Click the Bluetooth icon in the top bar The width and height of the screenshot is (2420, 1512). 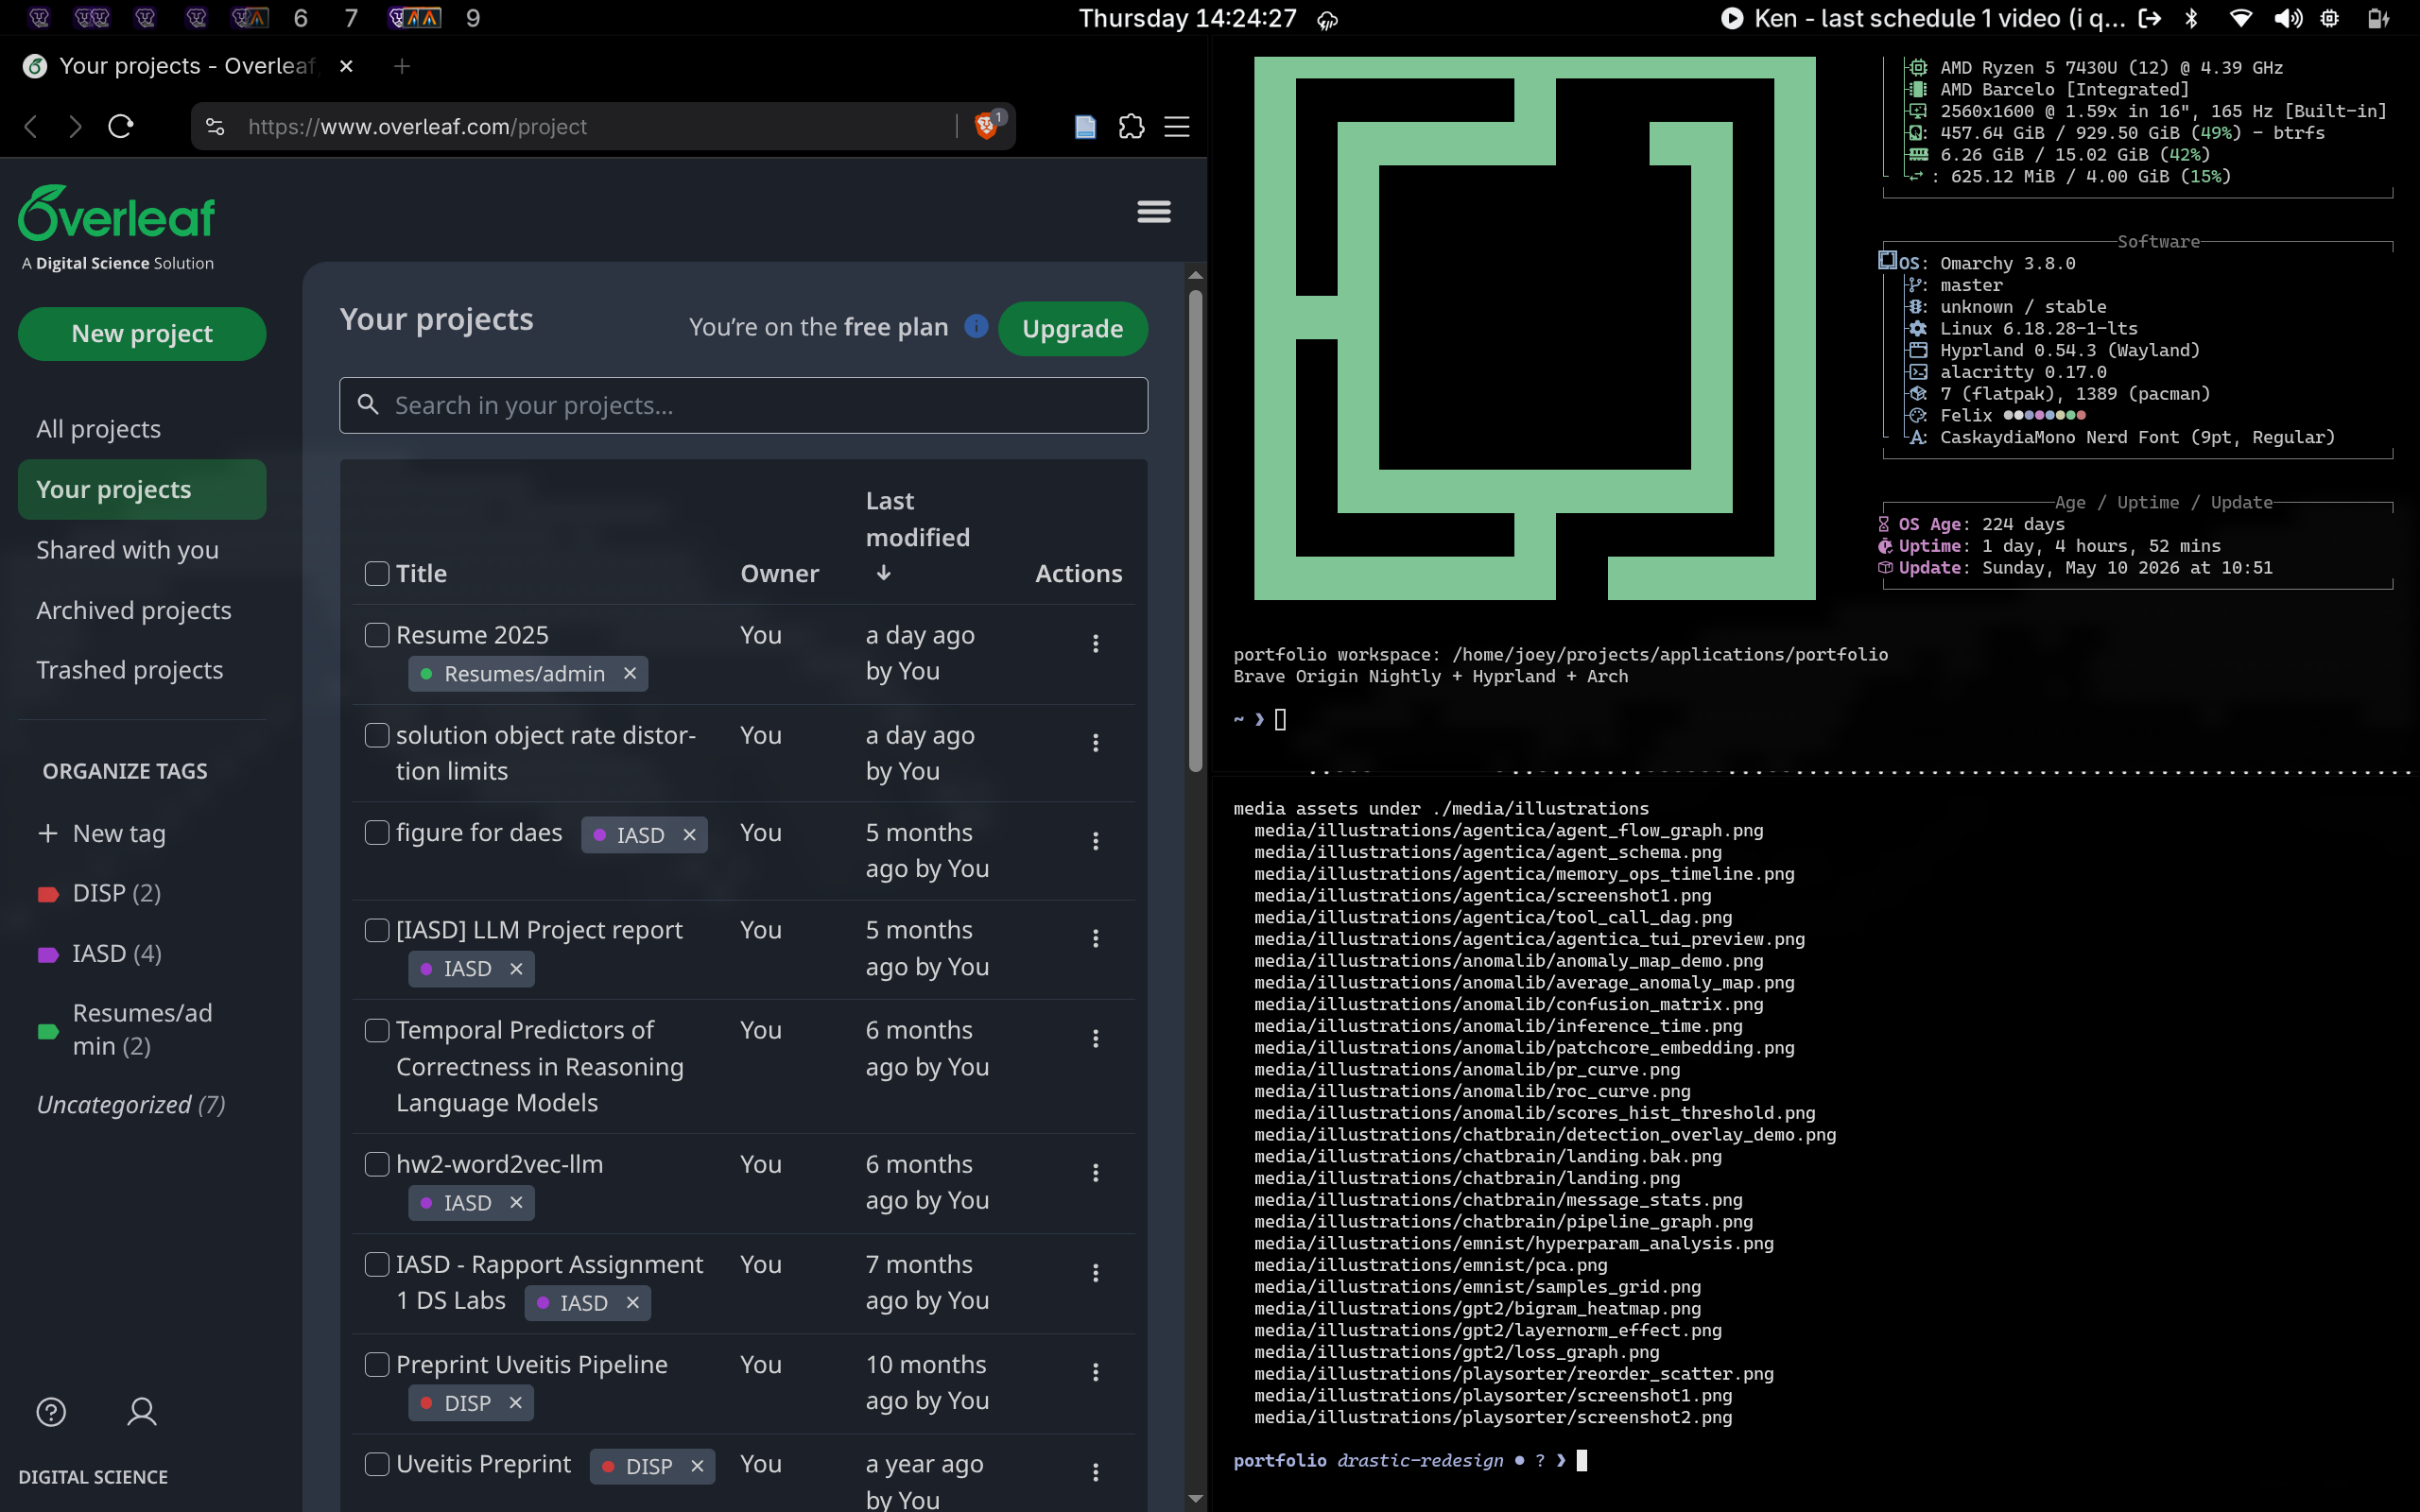[x=2191, y=18]
